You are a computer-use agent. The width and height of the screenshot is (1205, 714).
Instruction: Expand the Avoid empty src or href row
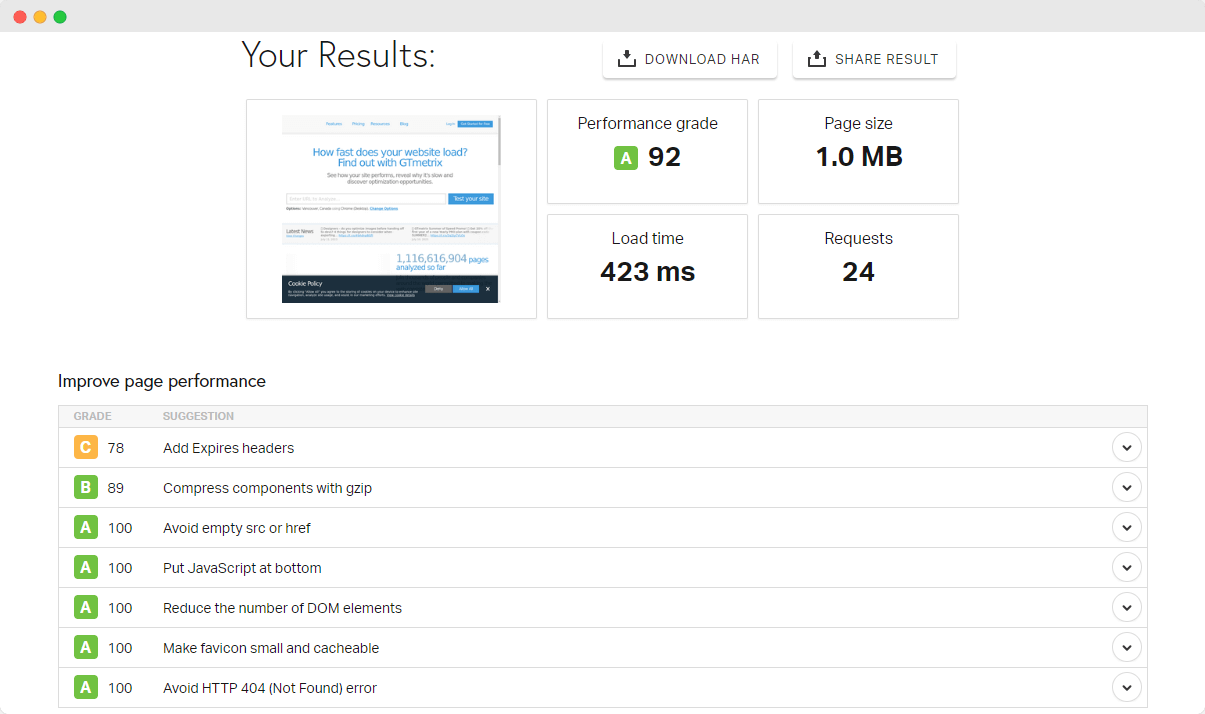pos(1126,528)
